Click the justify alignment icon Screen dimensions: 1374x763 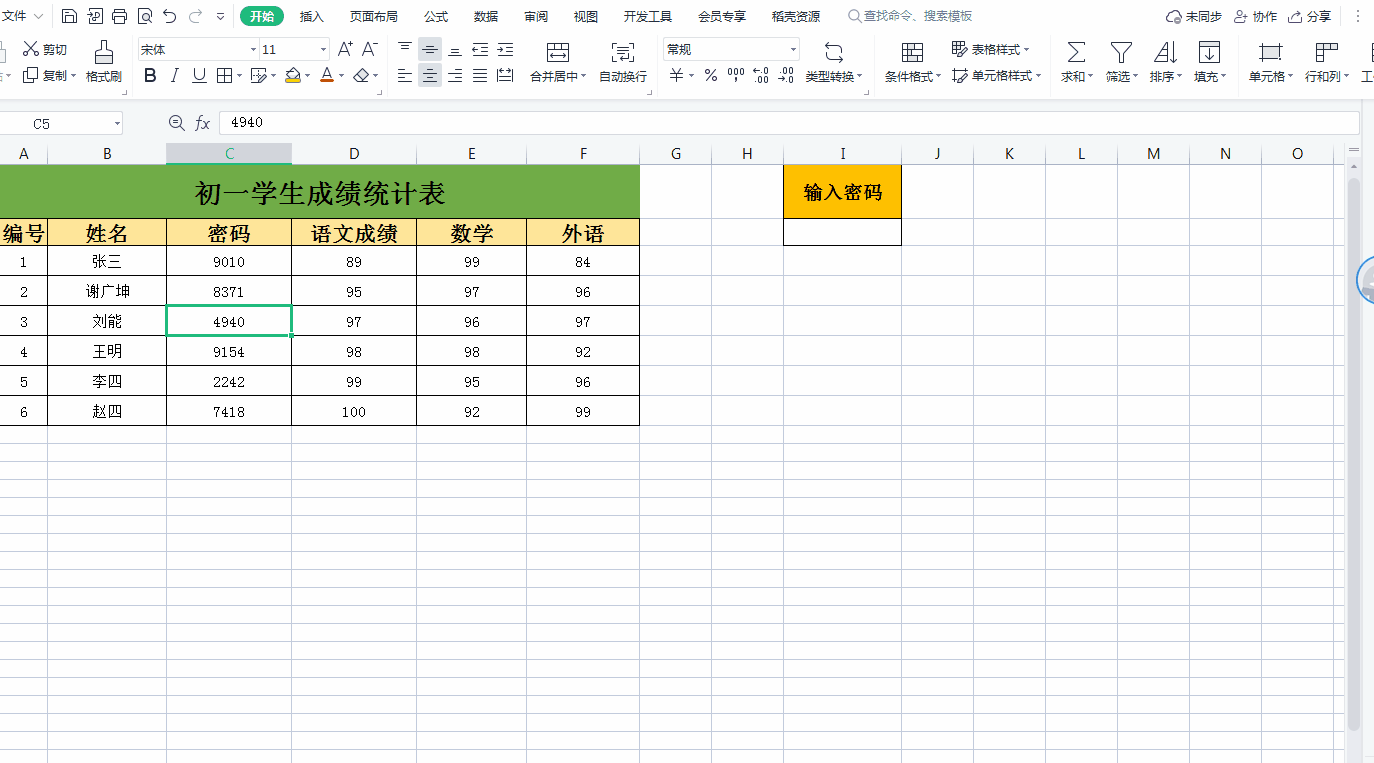point(480,75)
